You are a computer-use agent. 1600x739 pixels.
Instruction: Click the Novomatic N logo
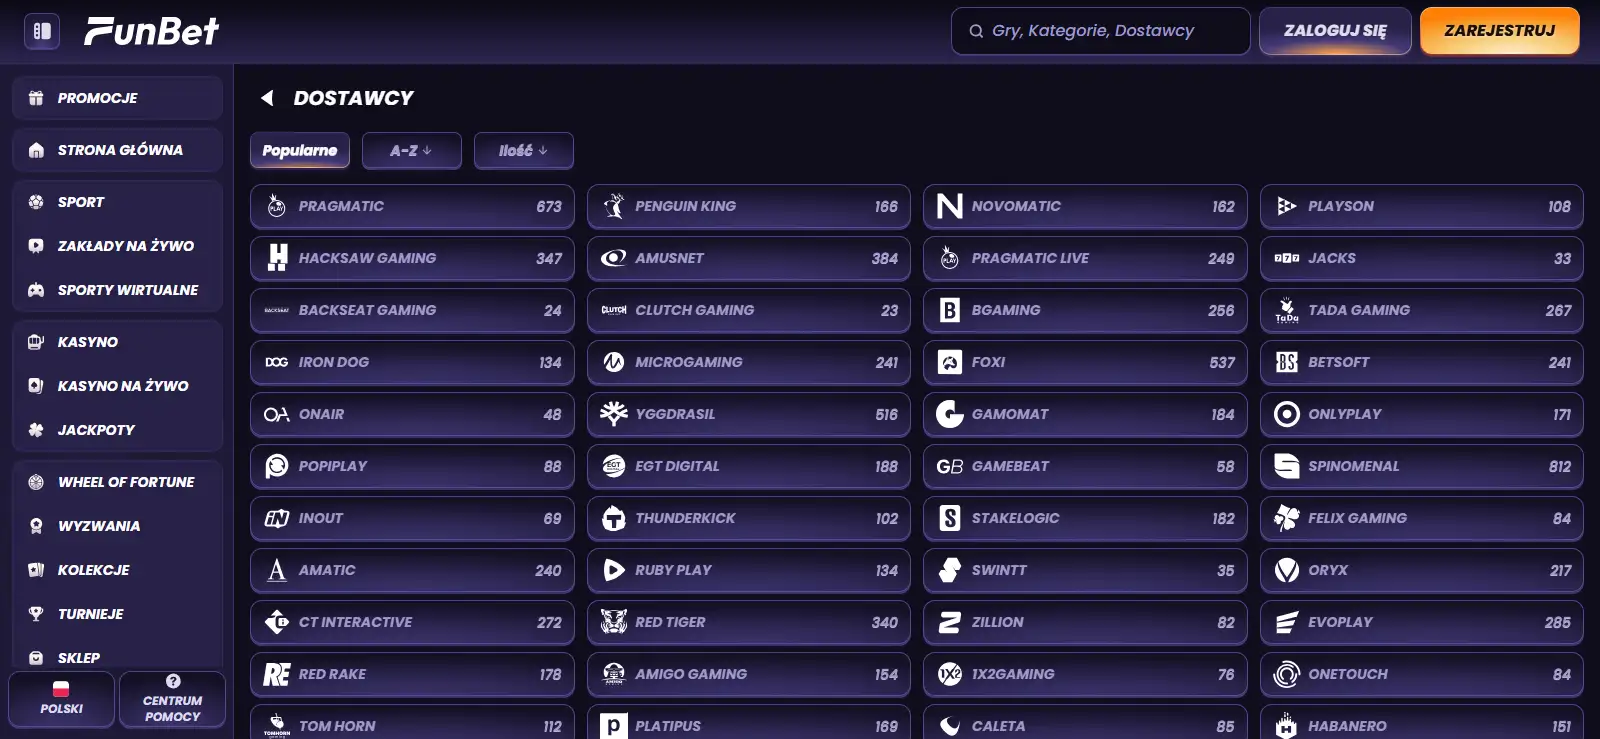[950, 206]
